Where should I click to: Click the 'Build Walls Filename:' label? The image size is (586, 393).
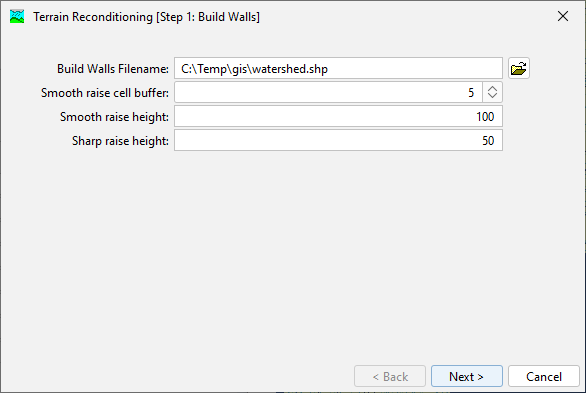112,69
